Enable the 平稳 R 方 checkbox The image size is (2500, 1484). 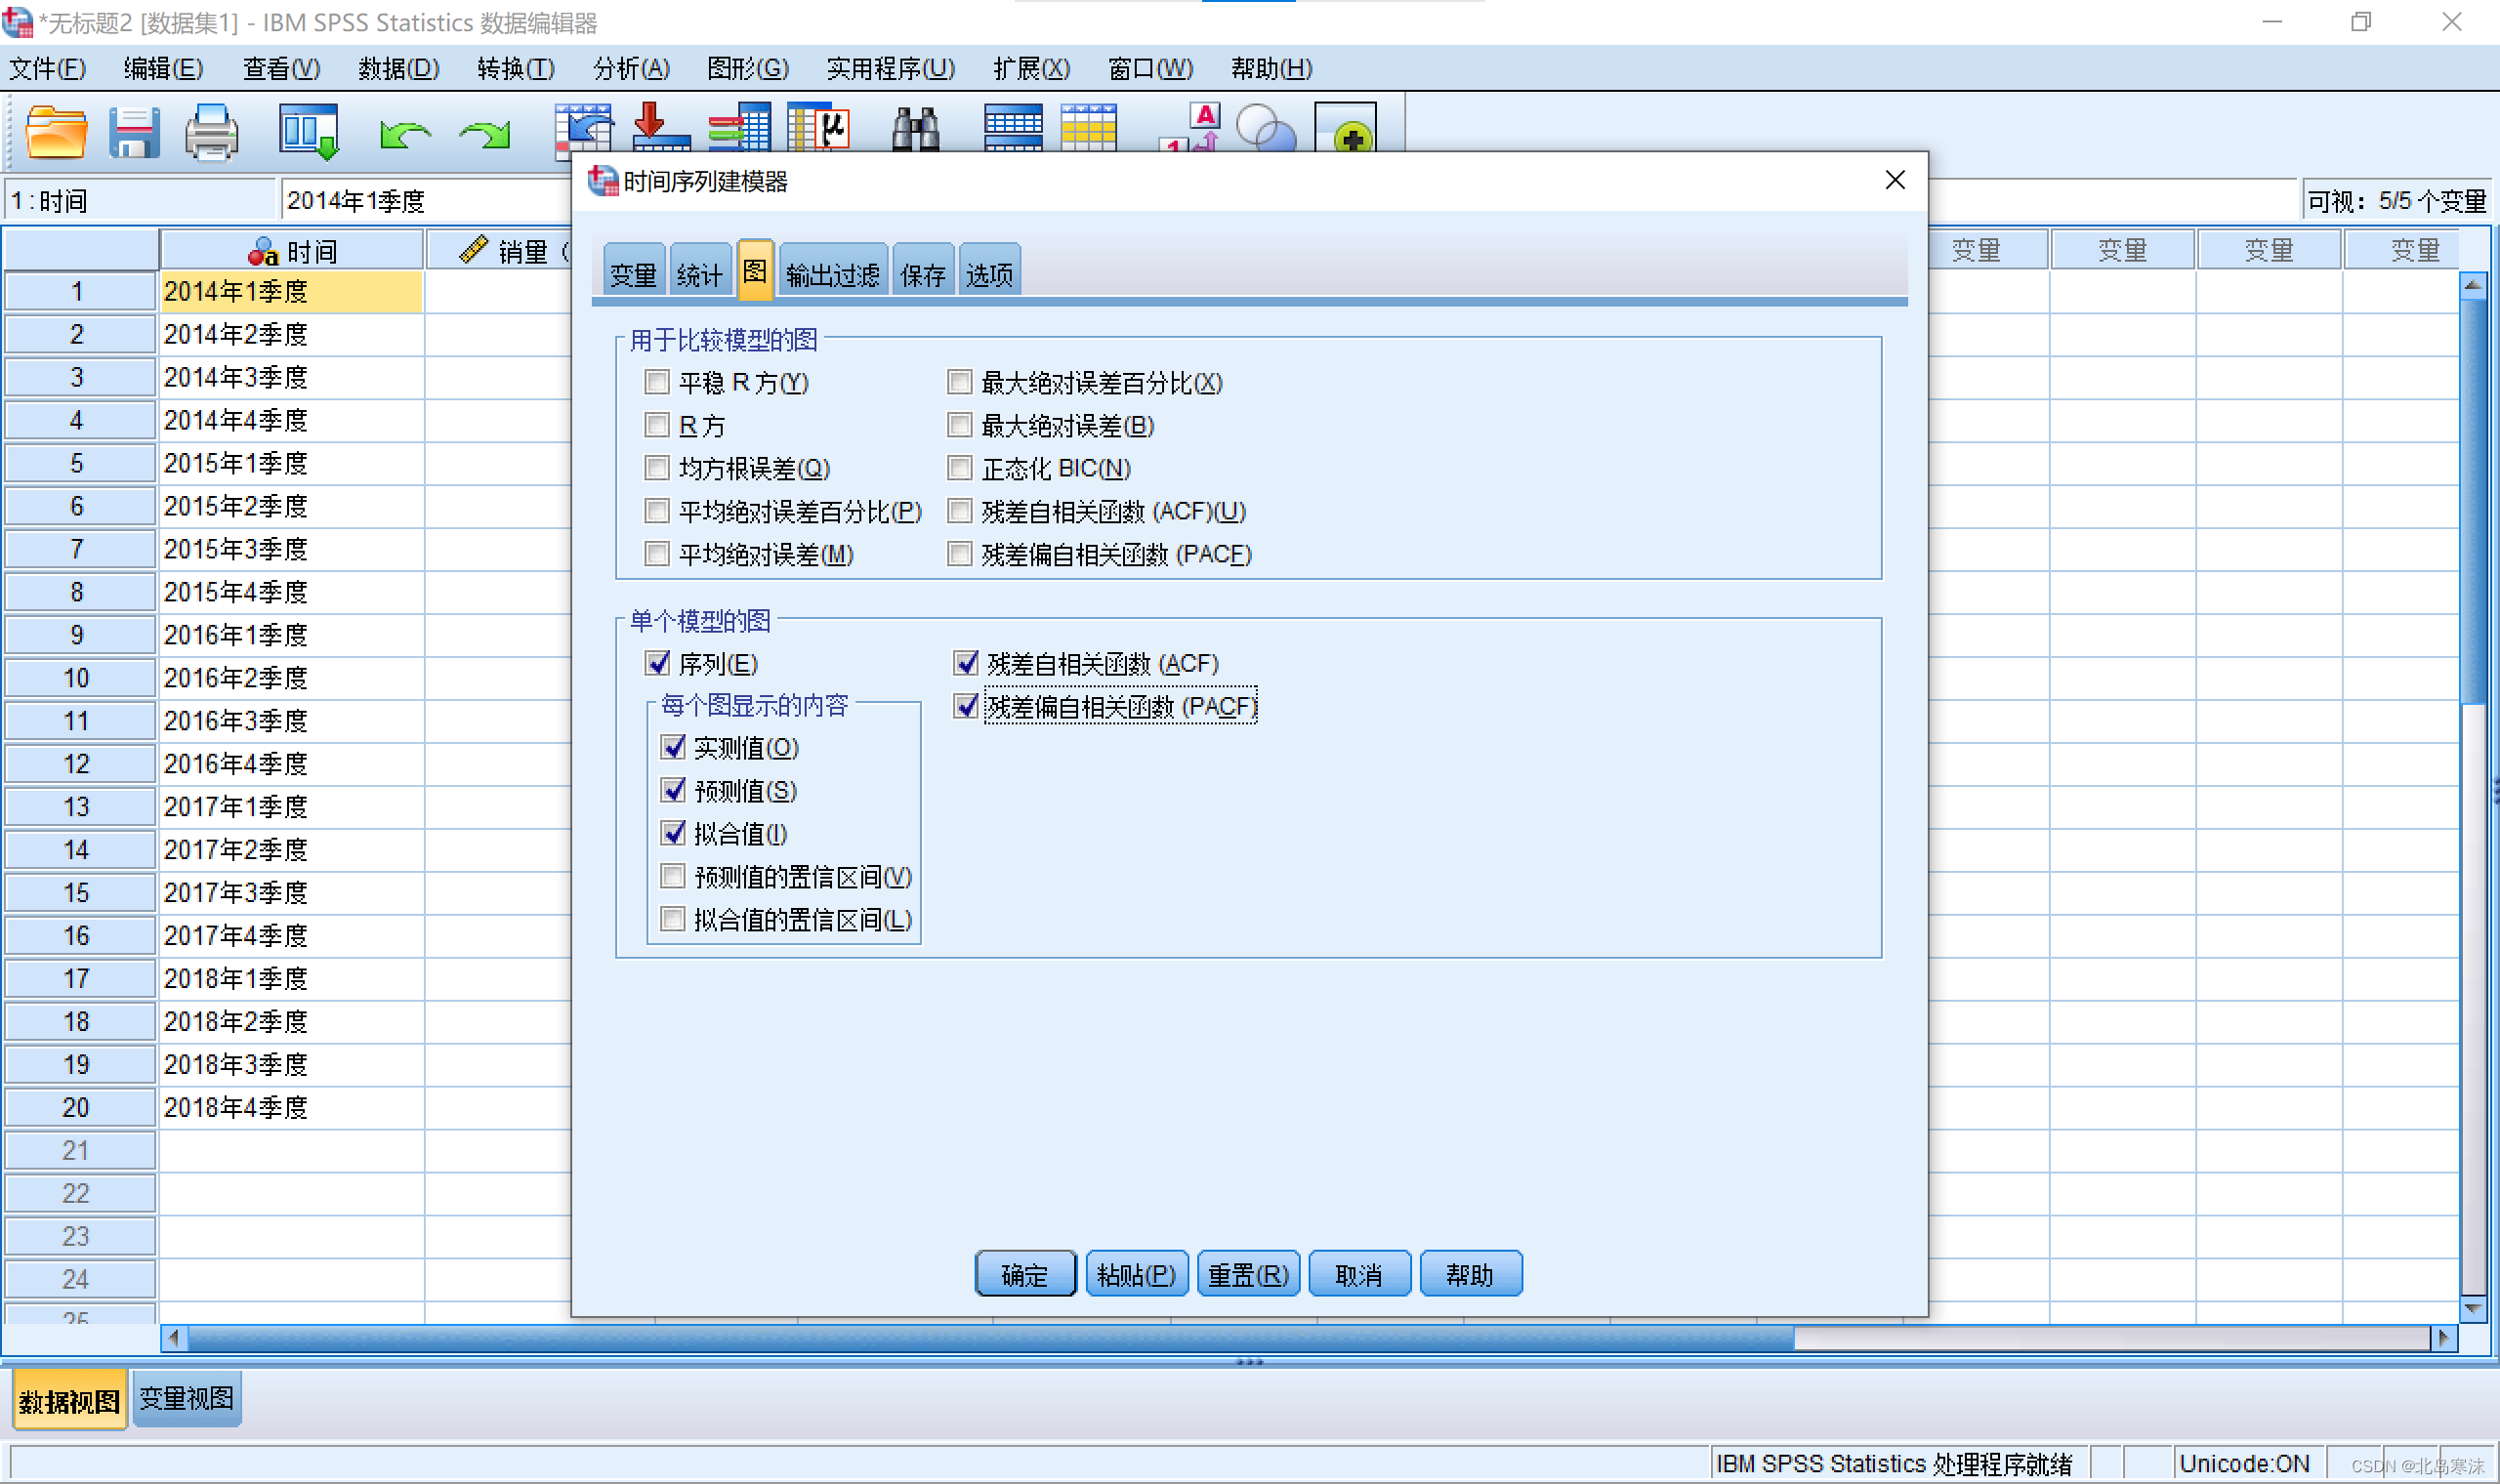pos(657,382)
